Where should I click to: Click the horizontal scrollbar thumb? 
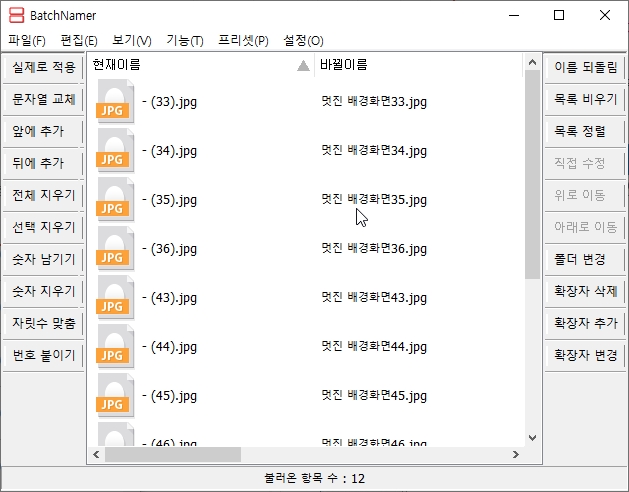(173, 454)
